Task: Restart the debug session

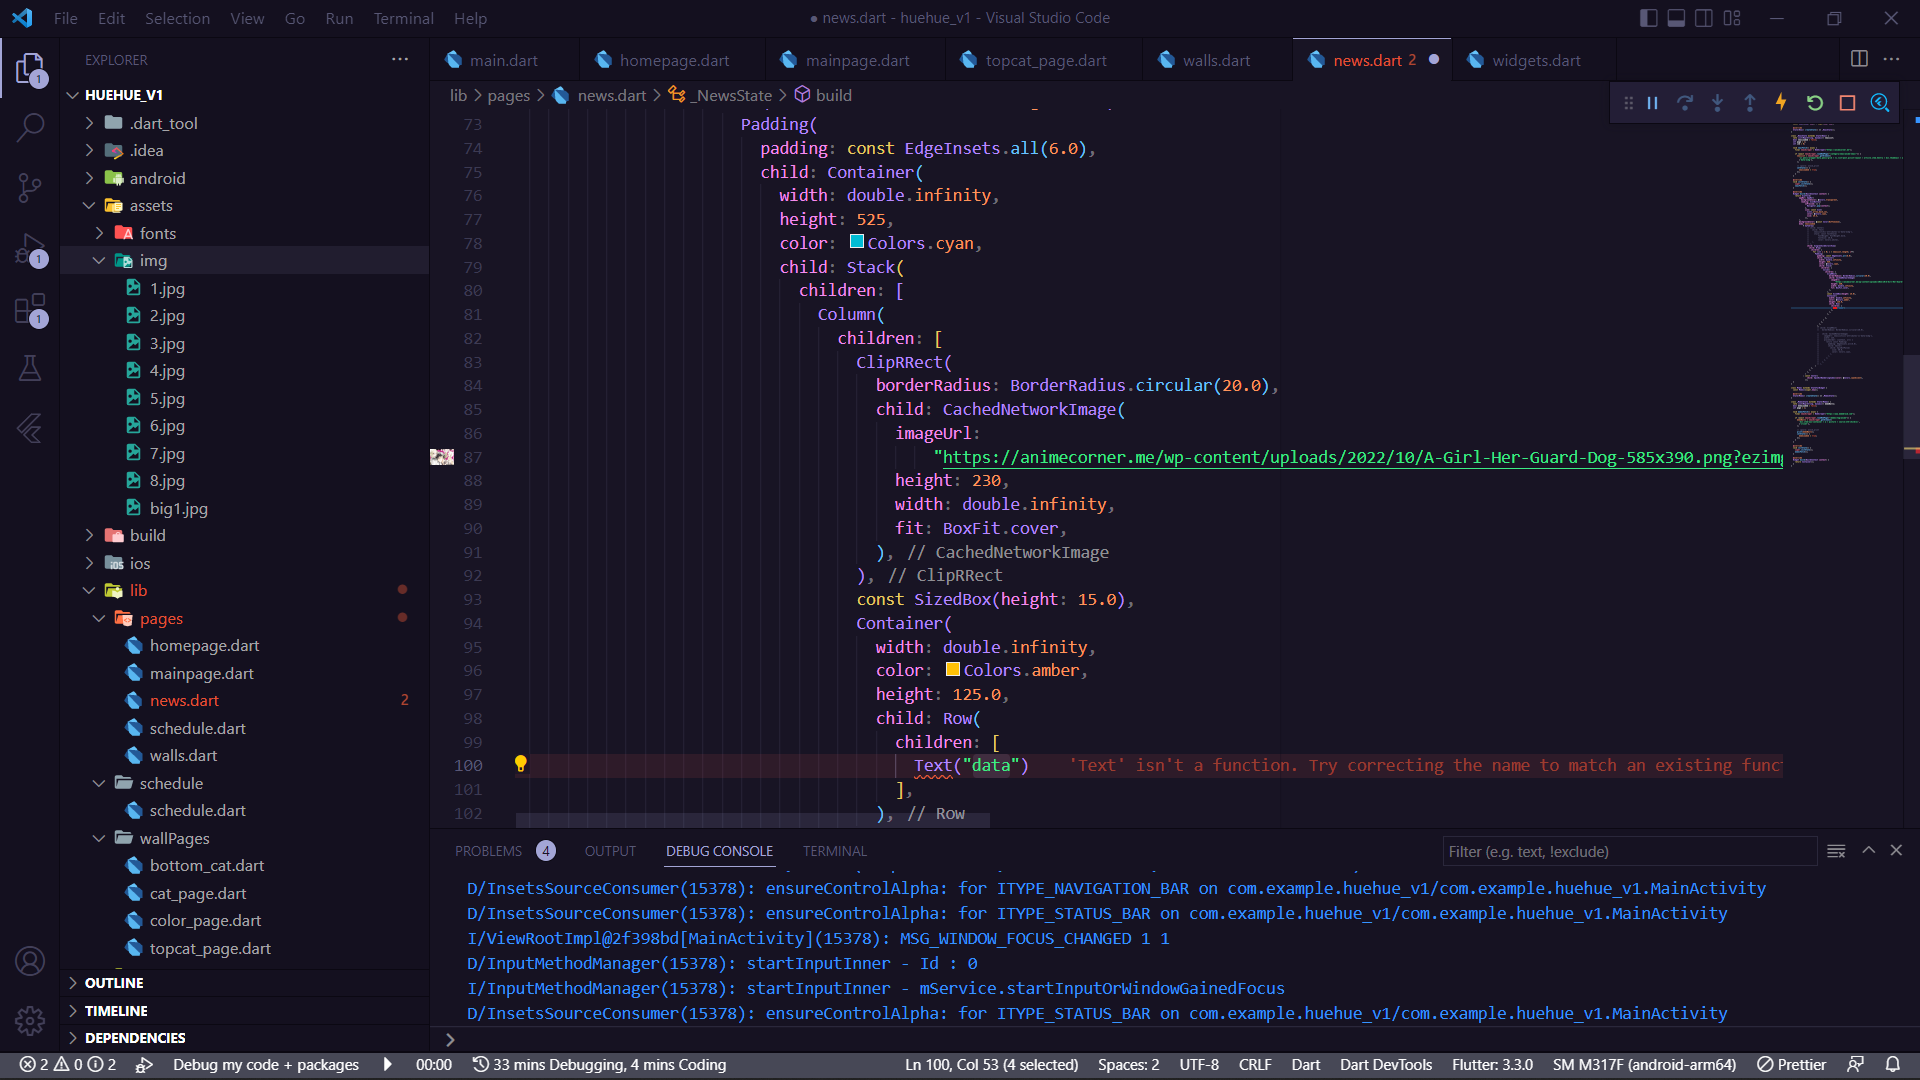Action: click(x=1815, y=103)
